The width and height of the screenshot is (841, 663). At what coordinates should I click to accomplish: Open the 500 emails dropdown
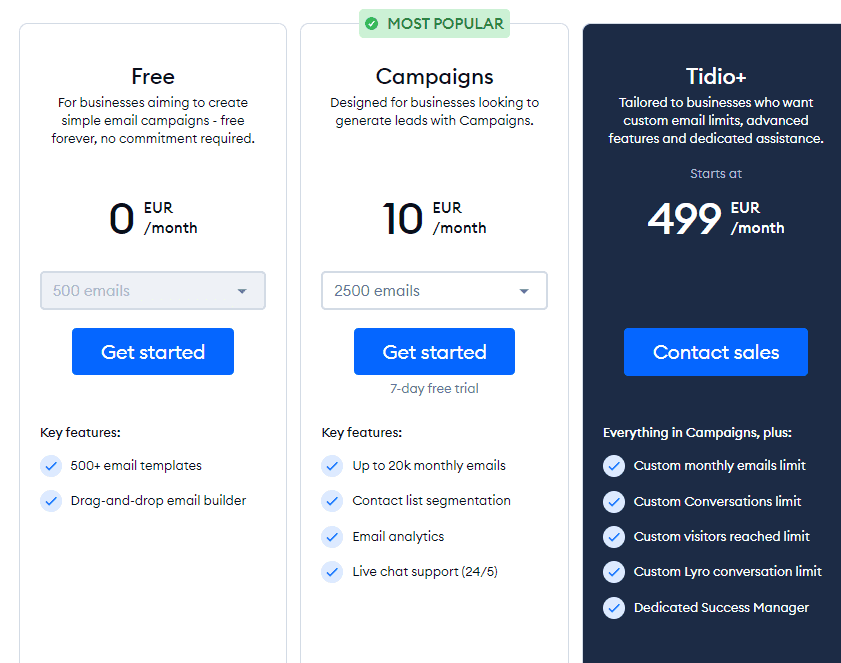[152, 291]
